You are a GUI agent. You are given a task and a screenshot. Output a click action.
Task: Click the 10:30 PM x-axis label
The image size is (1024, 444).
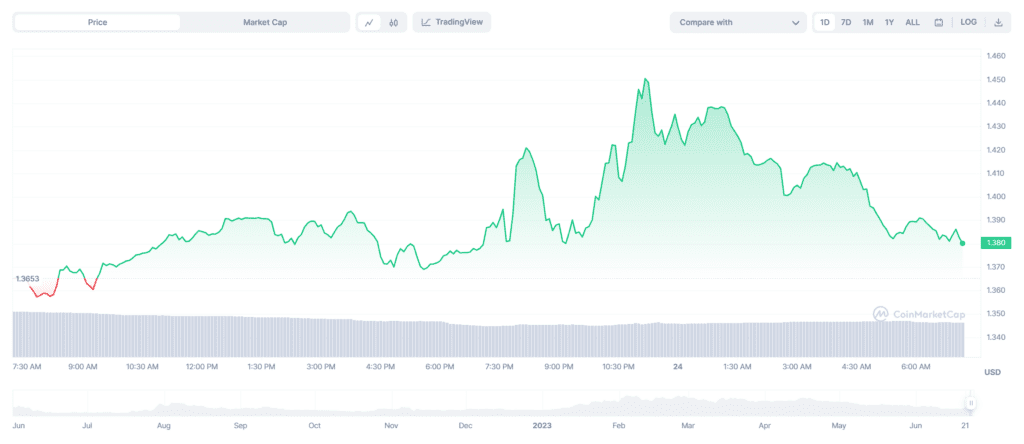(618, 367)
